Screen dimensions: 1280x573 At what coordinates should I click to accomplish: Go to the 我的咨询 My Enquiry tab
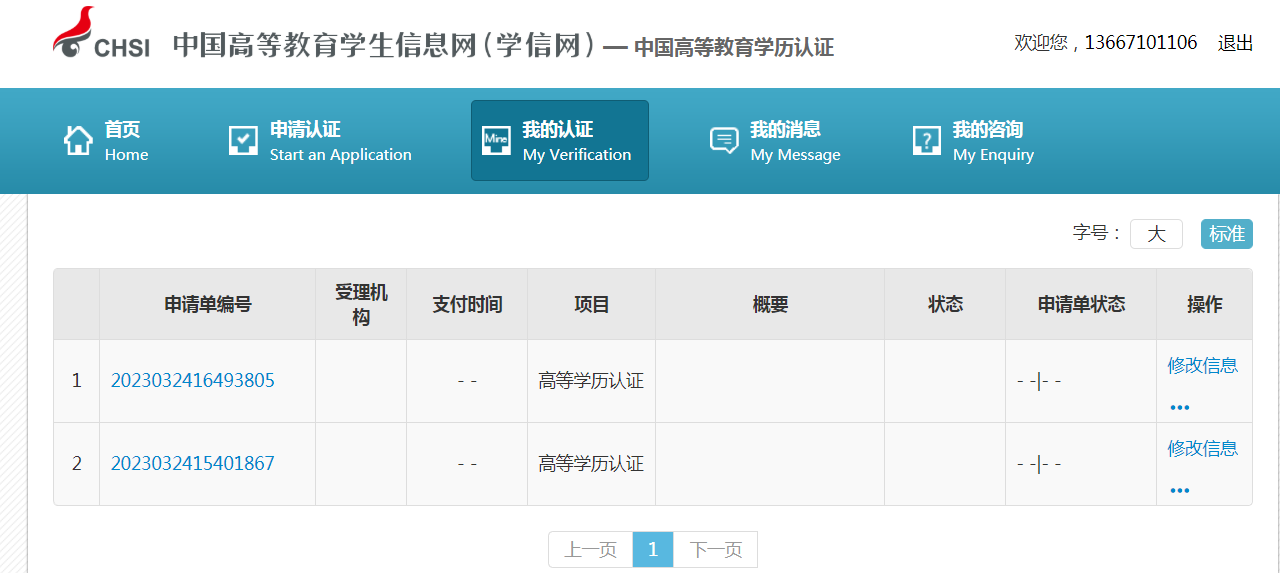pos(992,141)
